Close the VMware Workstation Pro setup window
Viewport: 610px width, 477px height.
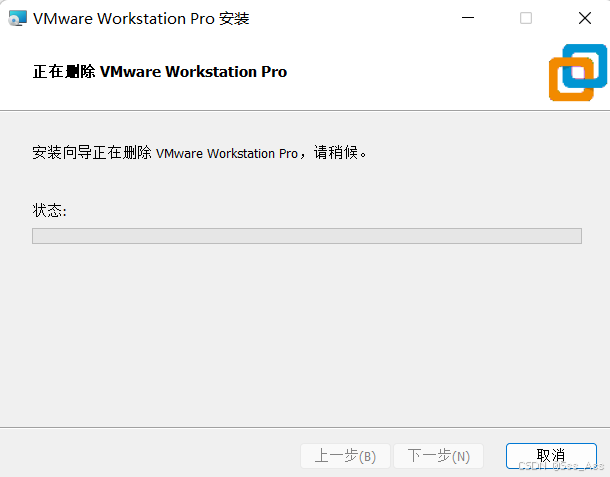point(585,18)
